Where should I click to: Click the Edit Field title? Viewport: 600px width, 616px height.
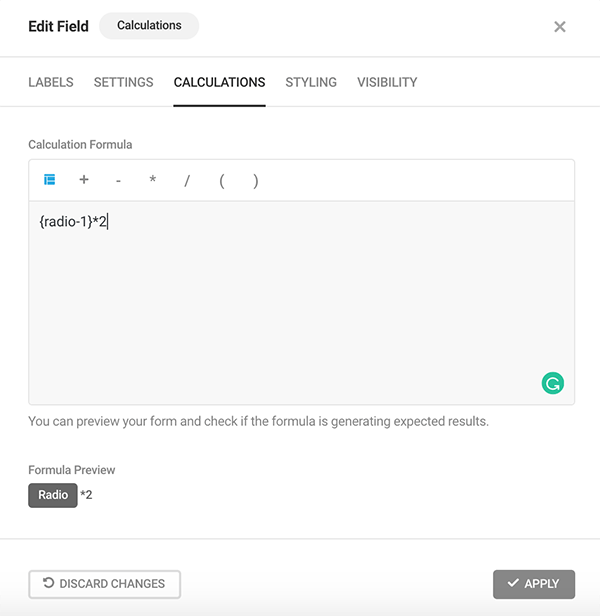(x=58, y=26)
